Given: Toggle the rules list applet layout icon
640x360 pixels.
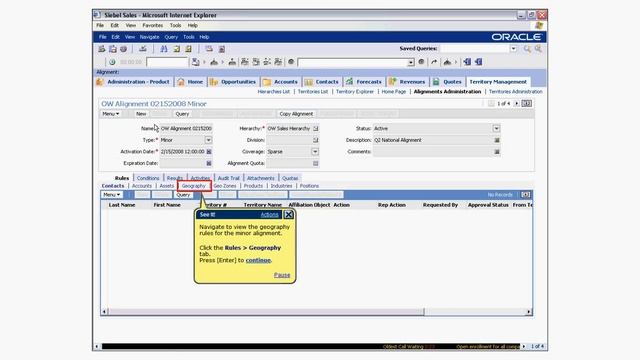Looking at the screenshot, I should point(526,195).
